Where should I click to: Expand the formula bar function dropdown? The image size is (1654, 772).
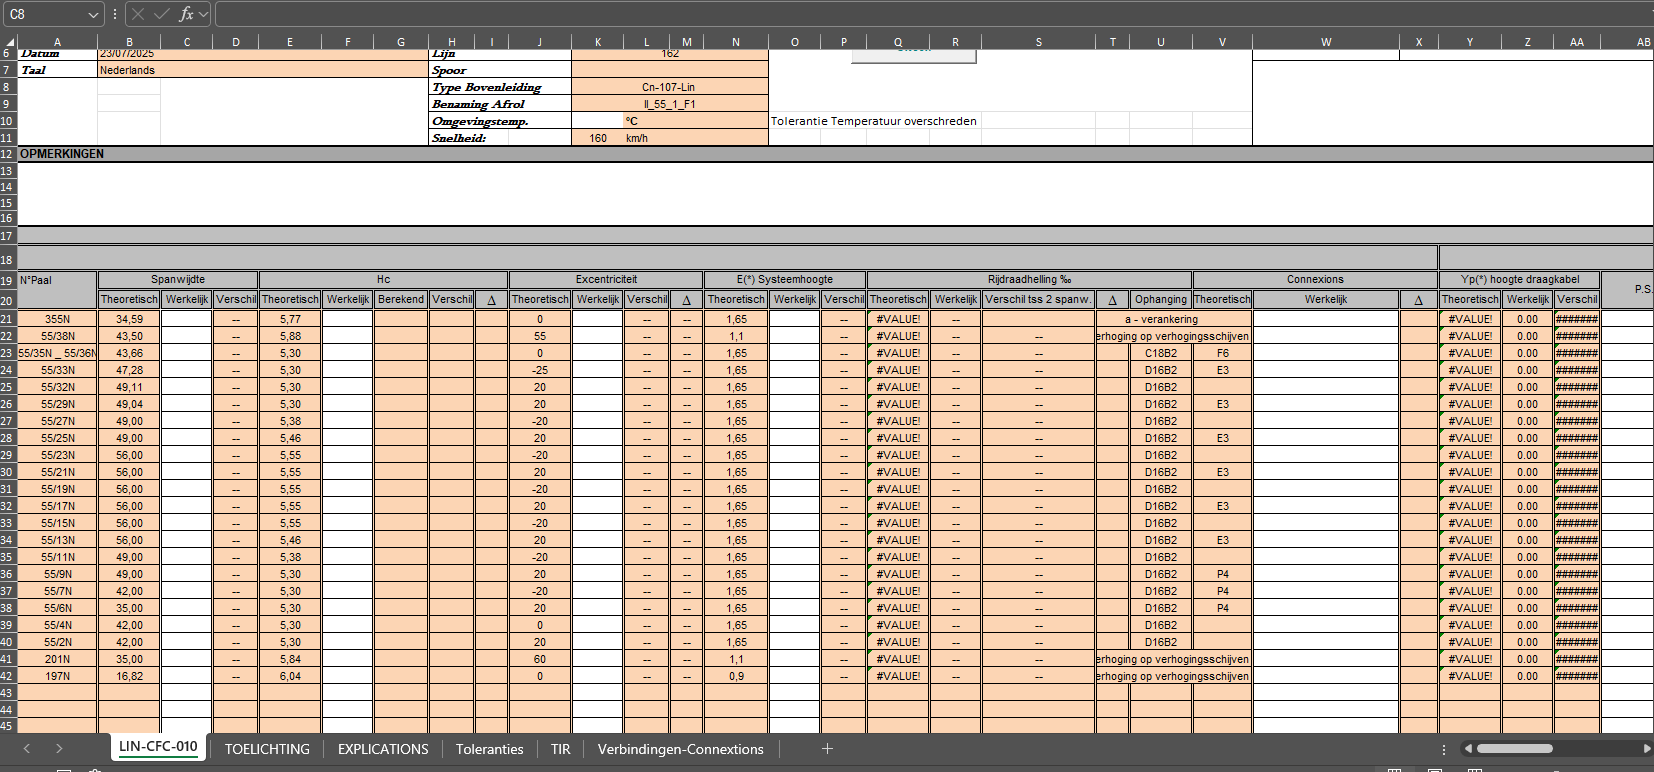click(x=203, y=14)
